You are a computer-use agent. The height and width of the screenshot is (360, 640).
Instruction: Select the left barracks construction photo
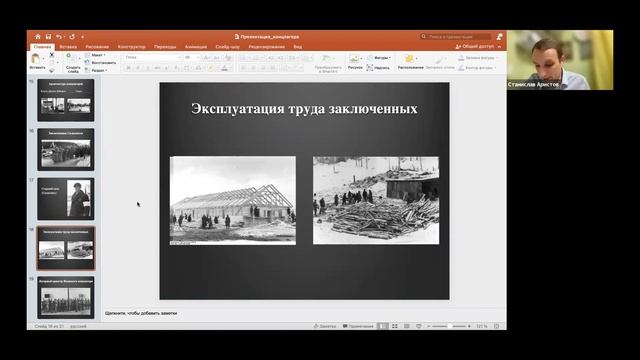233,200
